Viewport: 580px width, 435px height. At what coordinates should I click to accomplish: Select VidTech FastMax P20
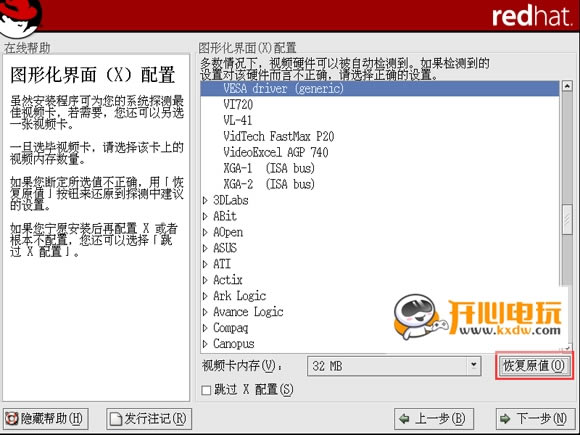point(279,136)
